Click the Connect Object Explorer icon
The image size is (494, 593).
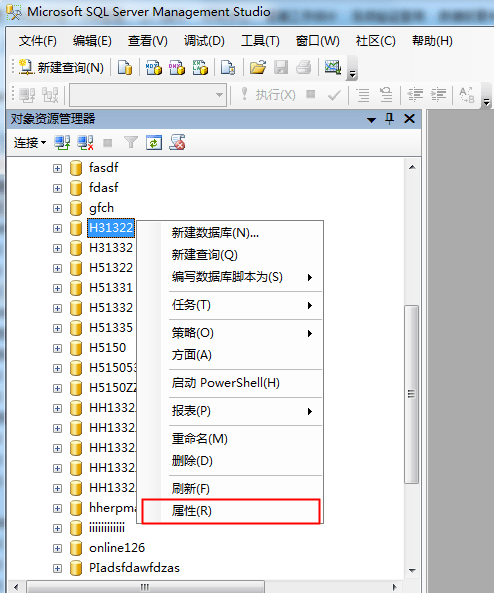[62, 143]
